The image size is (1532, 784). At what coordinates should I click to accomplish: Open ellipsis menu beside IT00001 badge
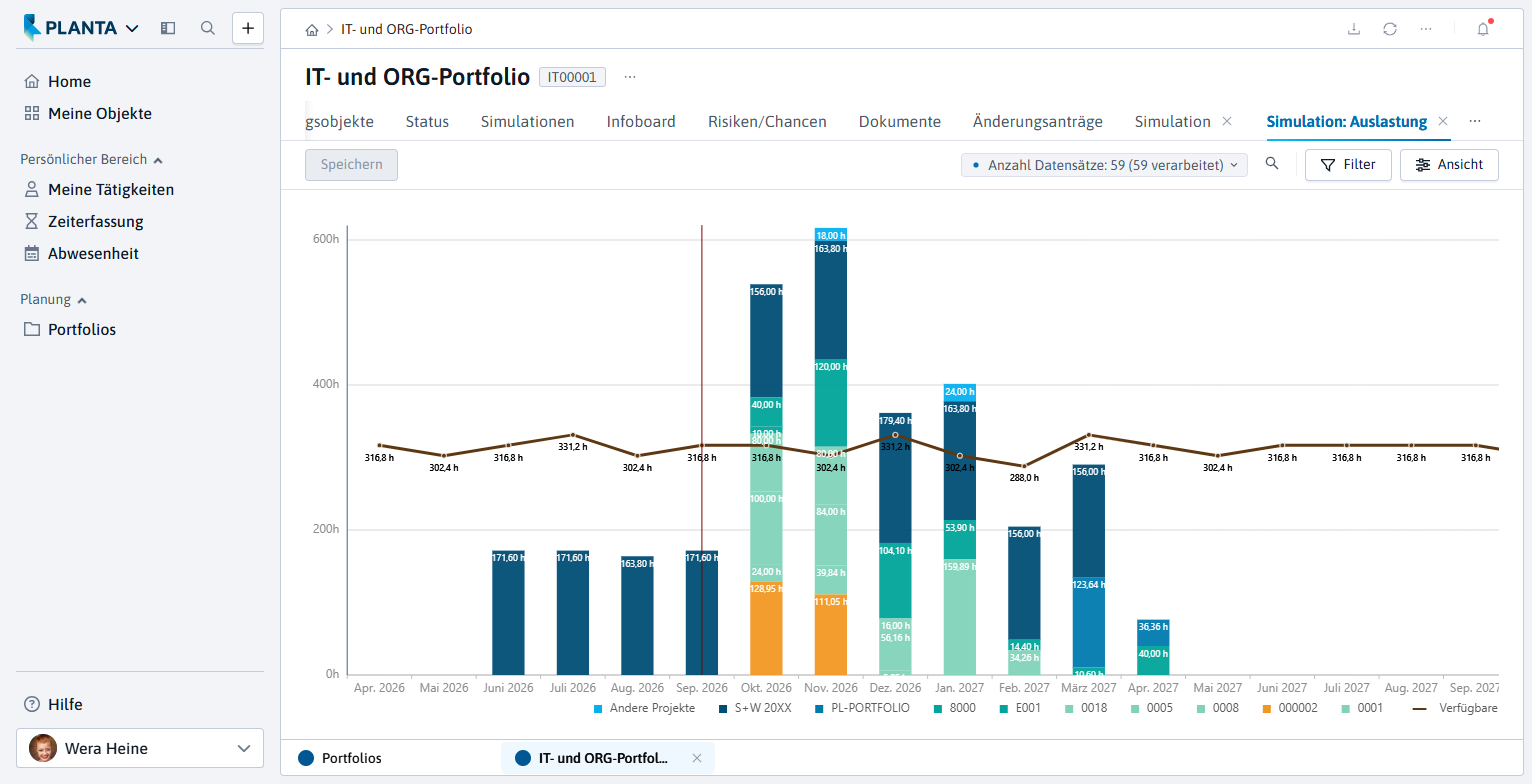tap(630, 77)
